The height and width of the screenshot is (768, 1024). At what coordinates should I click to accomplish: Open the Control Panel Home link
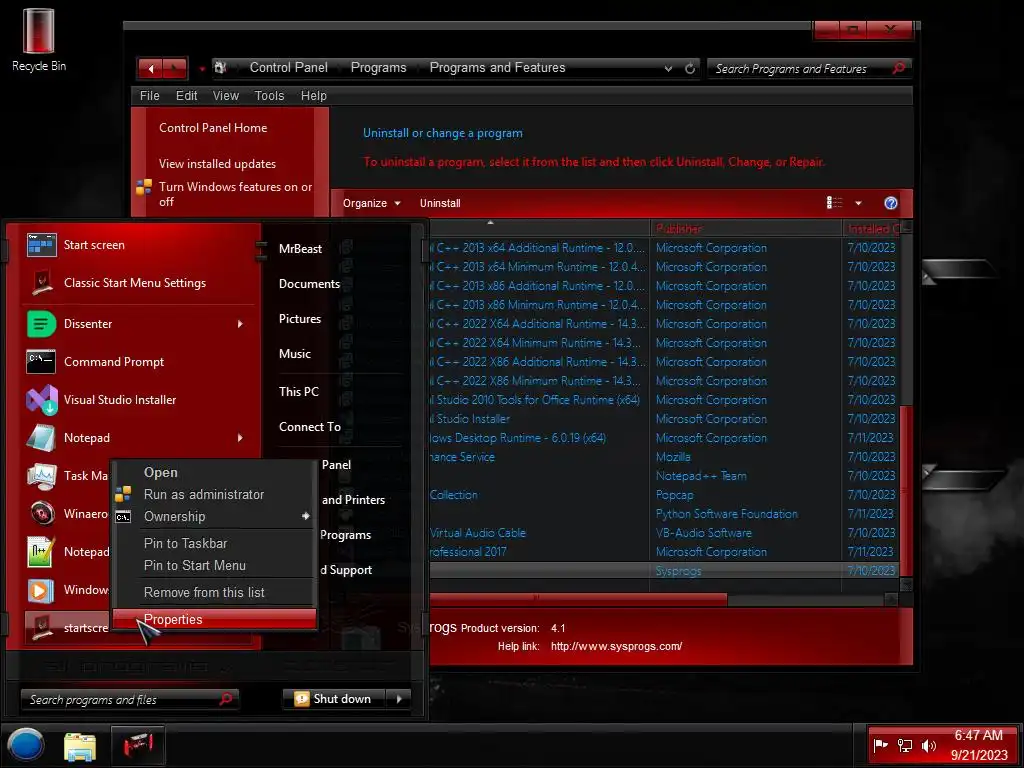(213, 128)
